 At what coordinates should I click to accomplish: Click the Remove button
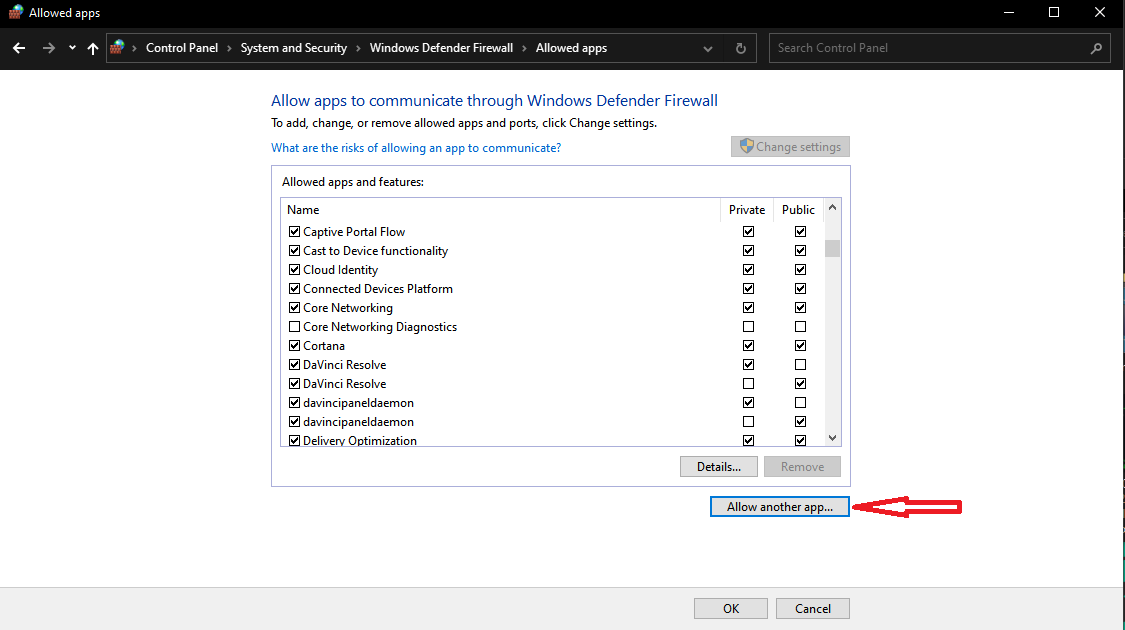(x=802, y=466)
